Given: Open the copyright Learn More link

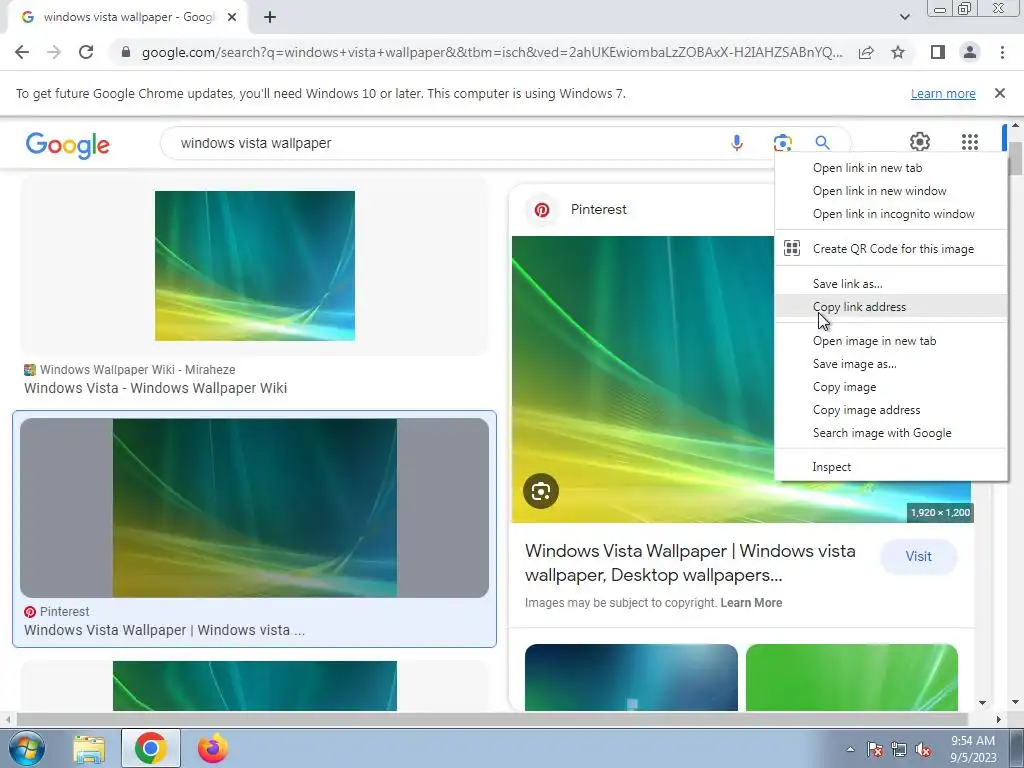Looking at the screenshot, I should [751, 603].
